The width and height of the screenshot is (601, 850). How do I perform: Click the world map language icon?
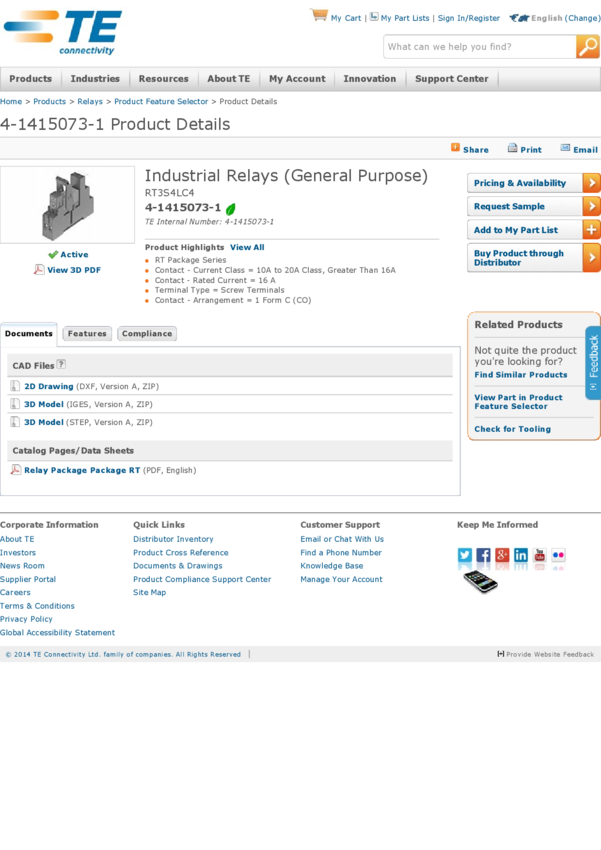[519, 18]
